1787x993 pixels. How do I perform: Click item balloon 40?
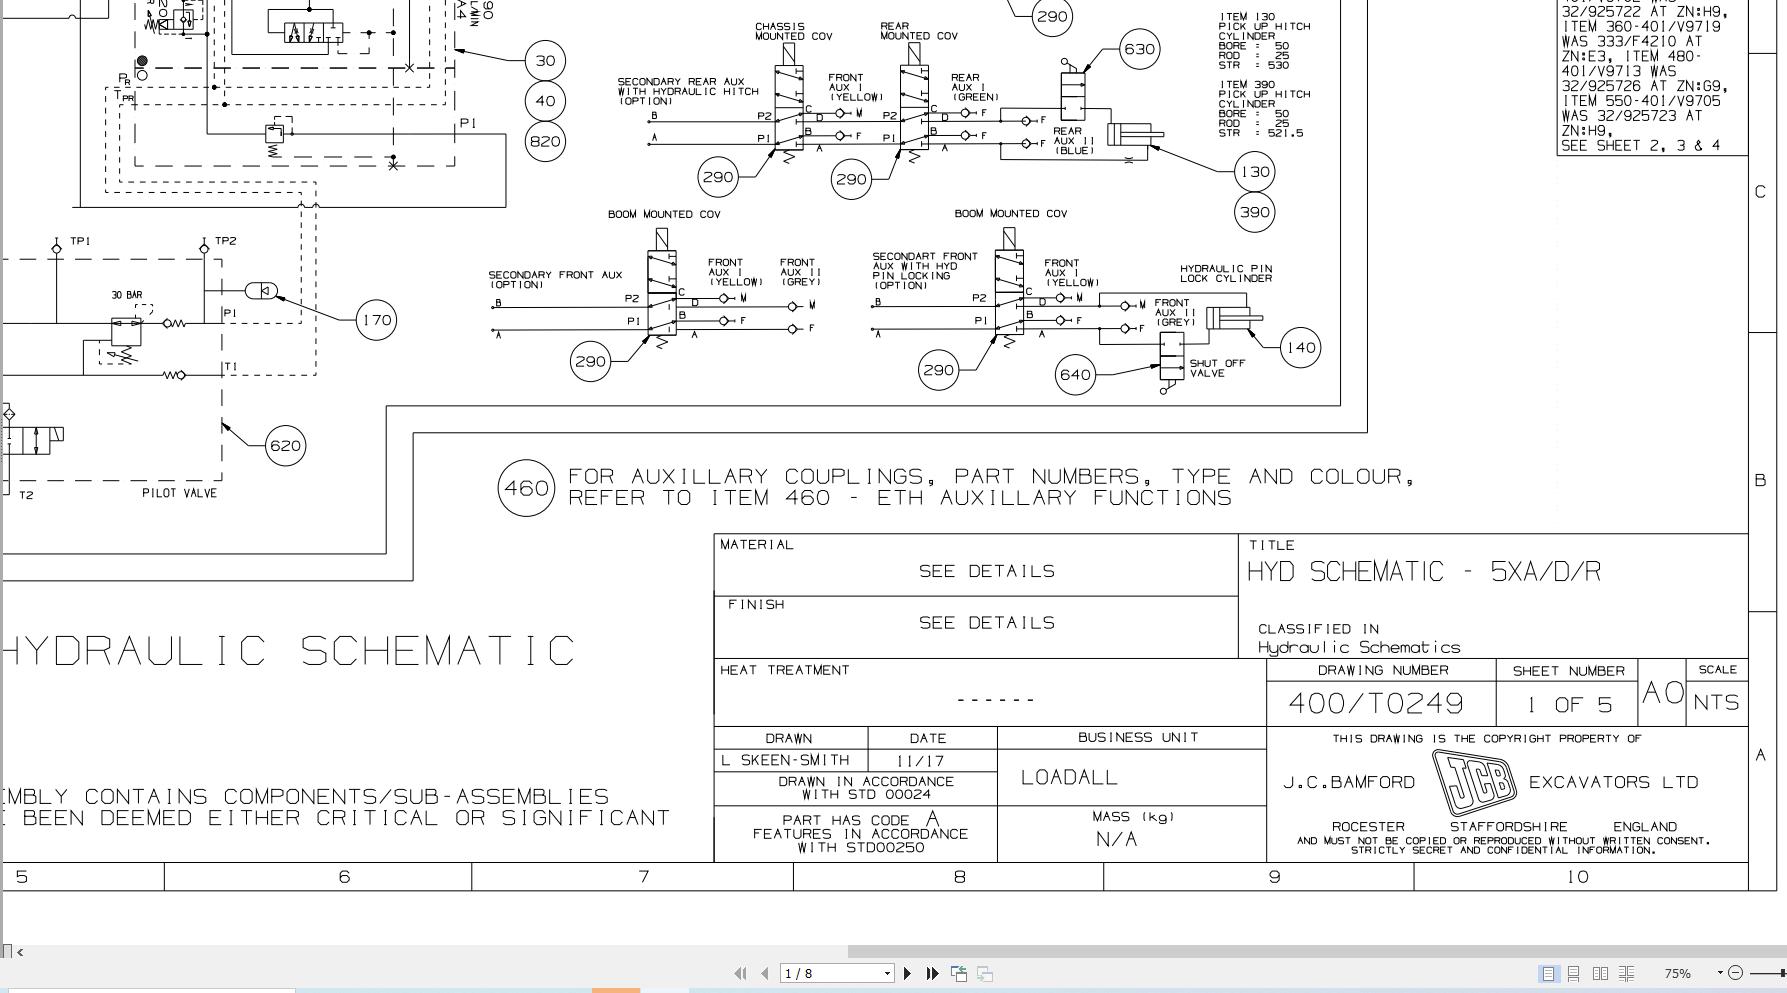[545, 101]
